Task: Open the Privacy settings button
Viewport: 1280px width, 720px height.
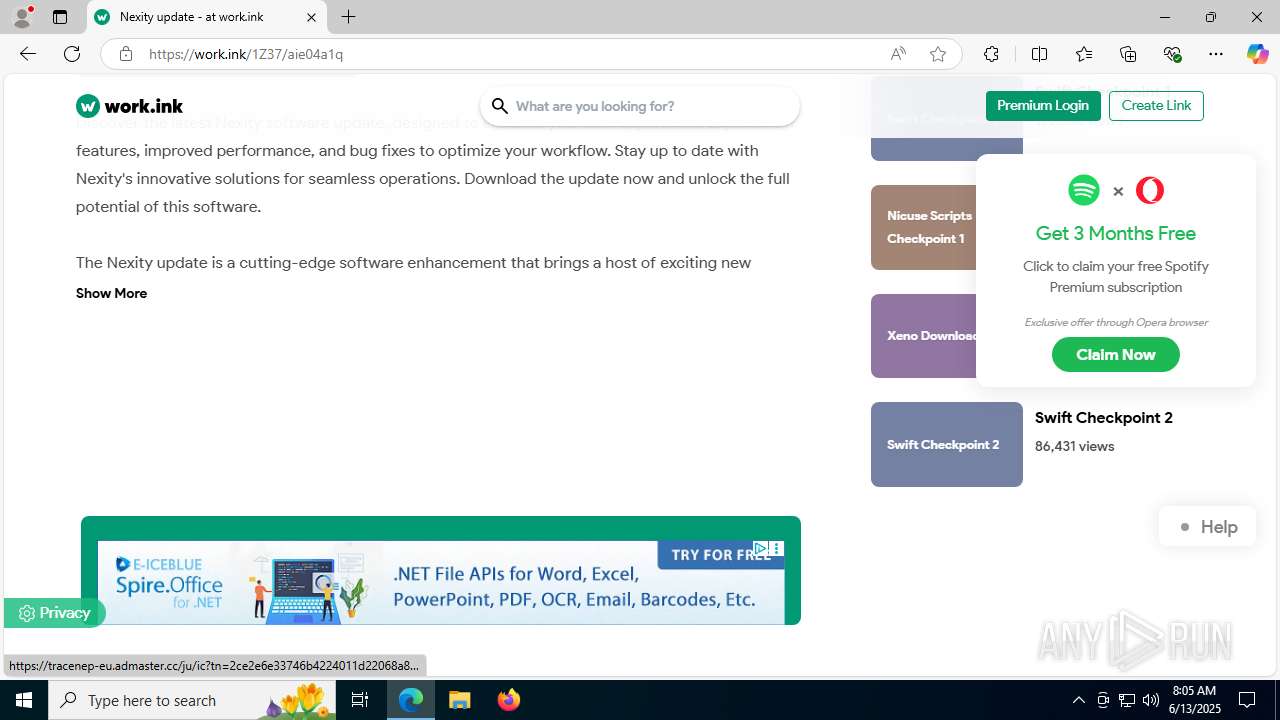Action: click(54, 613)
